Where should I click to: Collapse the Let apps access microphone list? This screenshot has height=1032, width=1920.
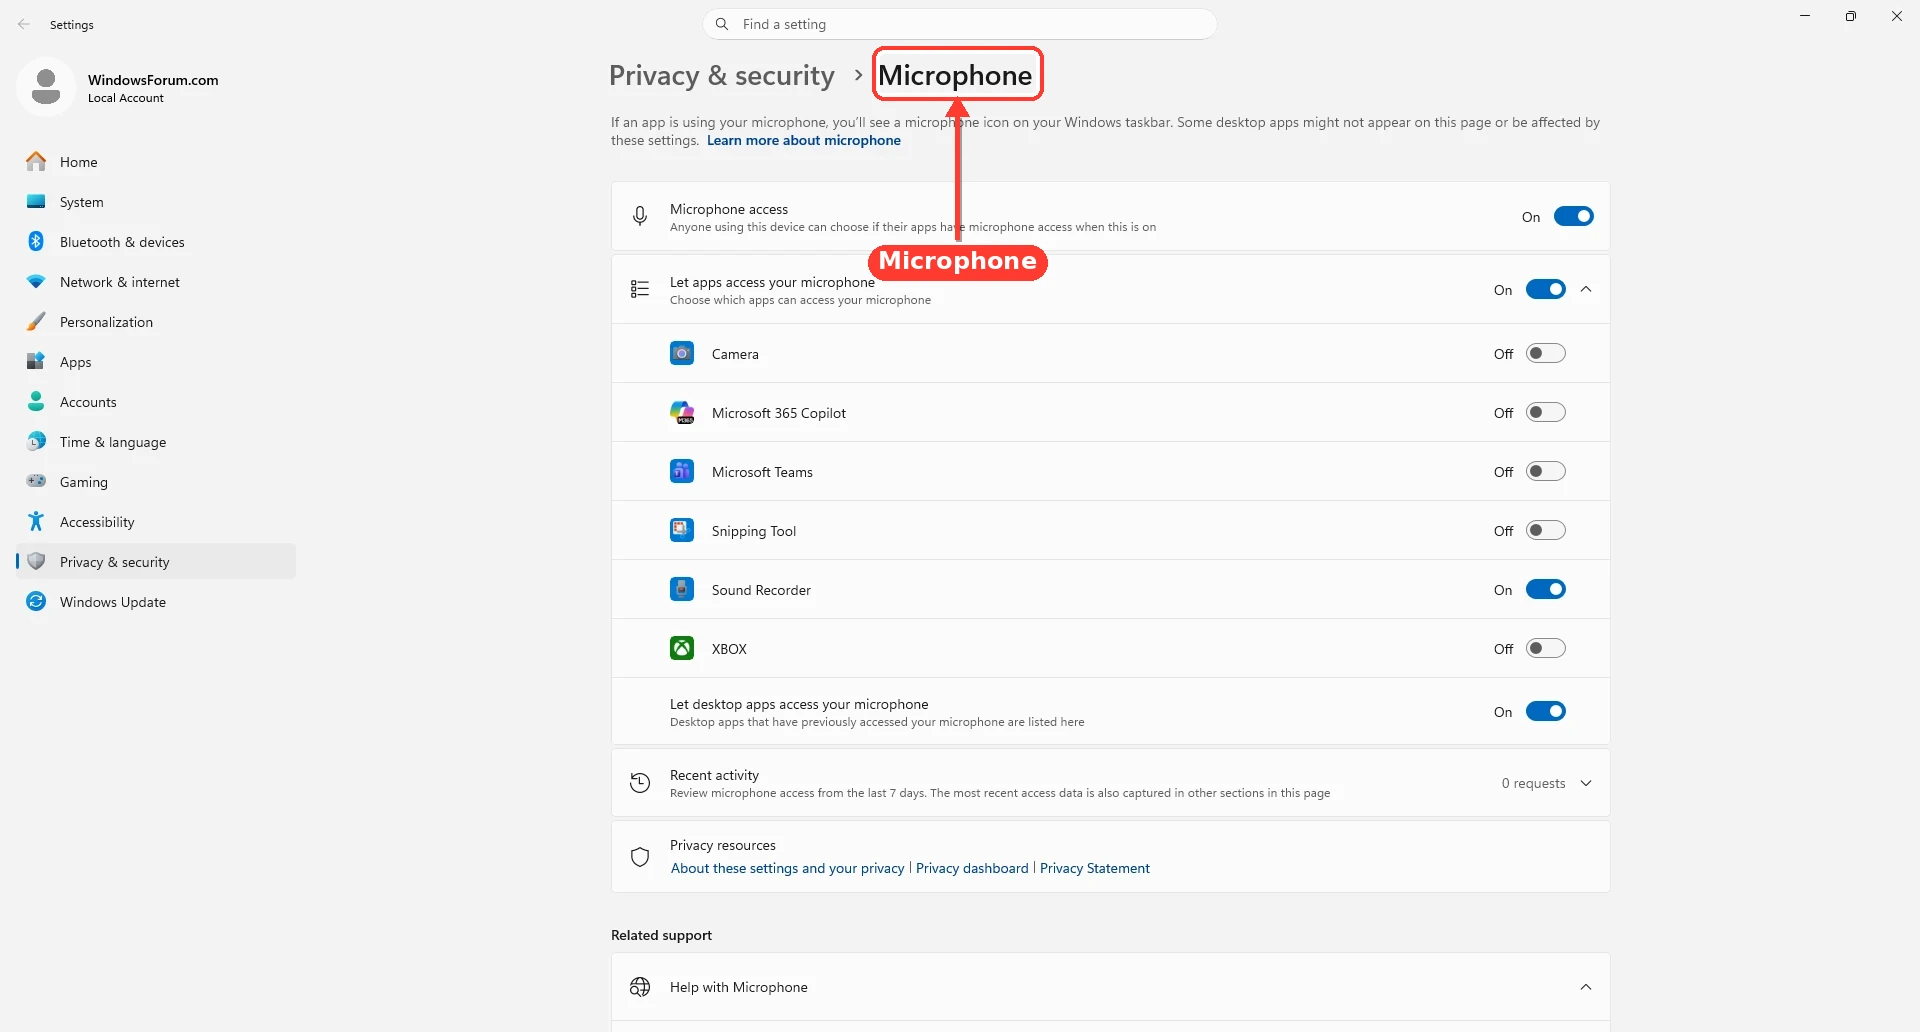1586,289
